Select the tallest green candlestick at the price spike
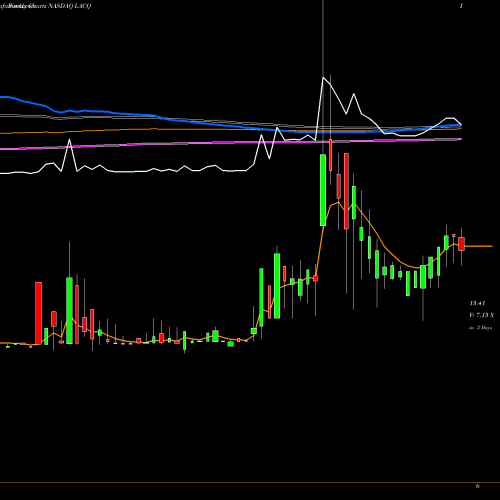This screenshot has width=500, height=500. pos(323,190)
